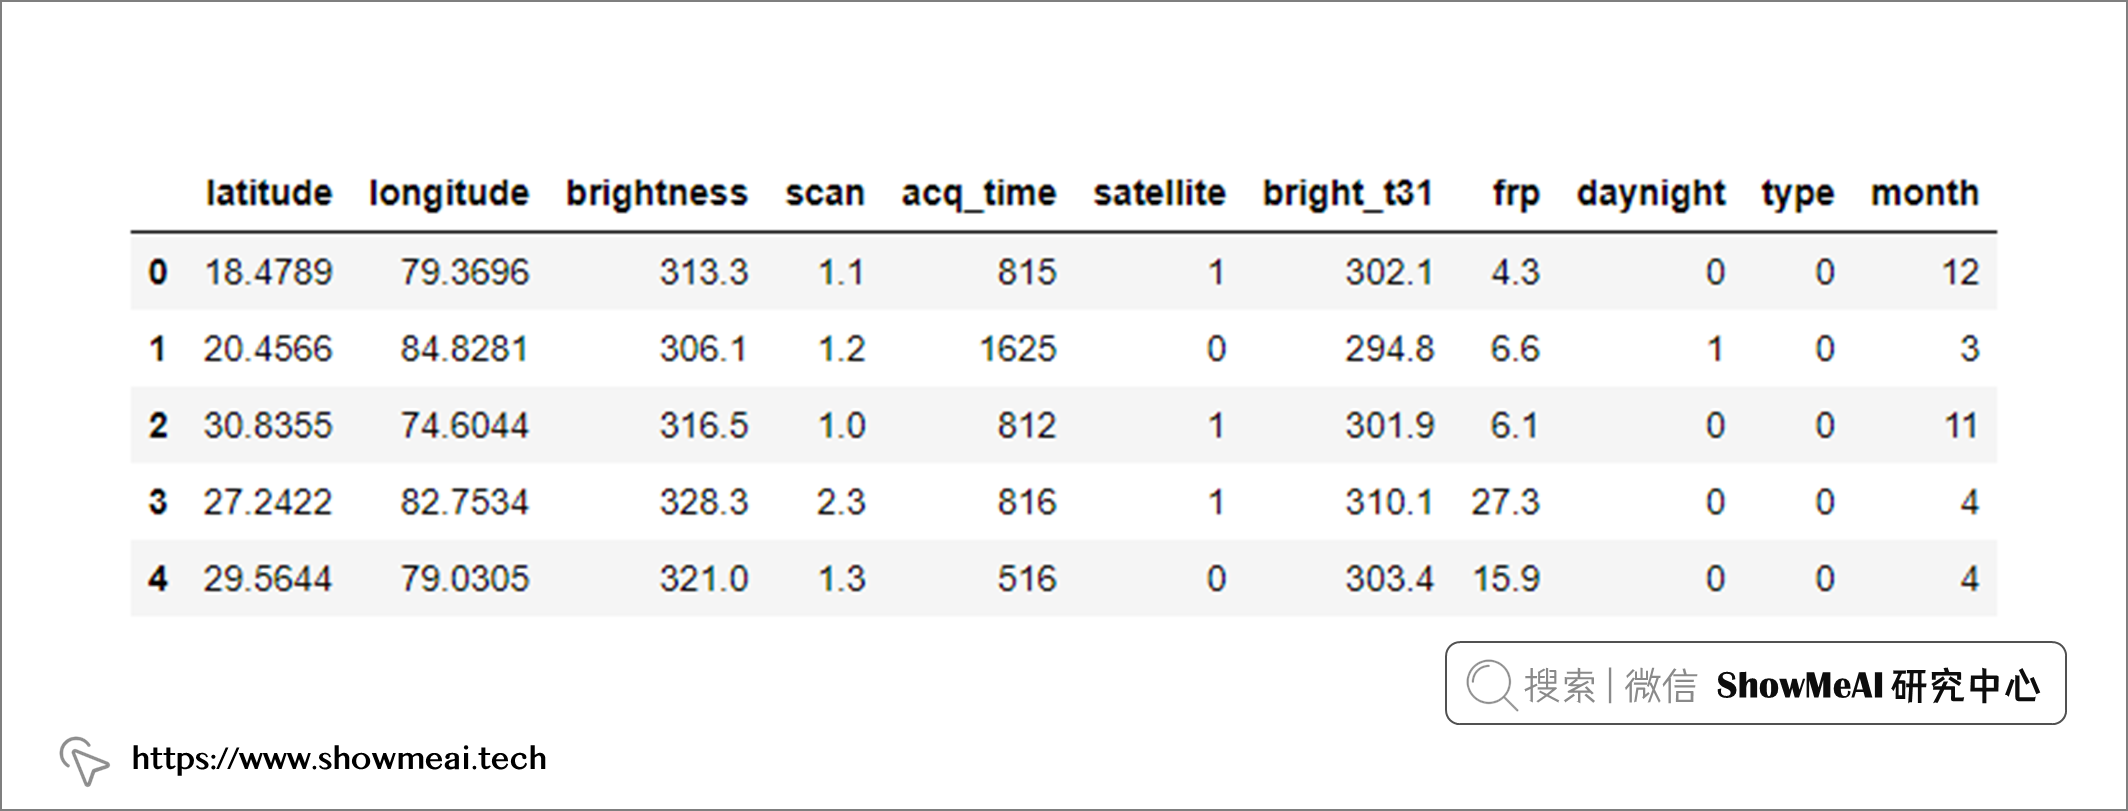Viewport: 2128px width, 811px height.
Task: Open the https://www.showmeai.tech link
Action: 339,759
